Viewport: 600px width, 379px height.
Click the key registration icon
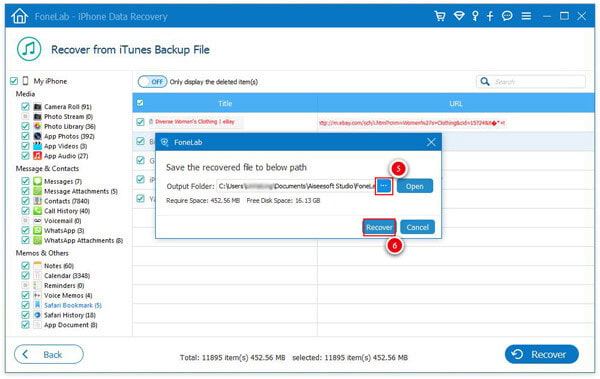tap(475, 16)
